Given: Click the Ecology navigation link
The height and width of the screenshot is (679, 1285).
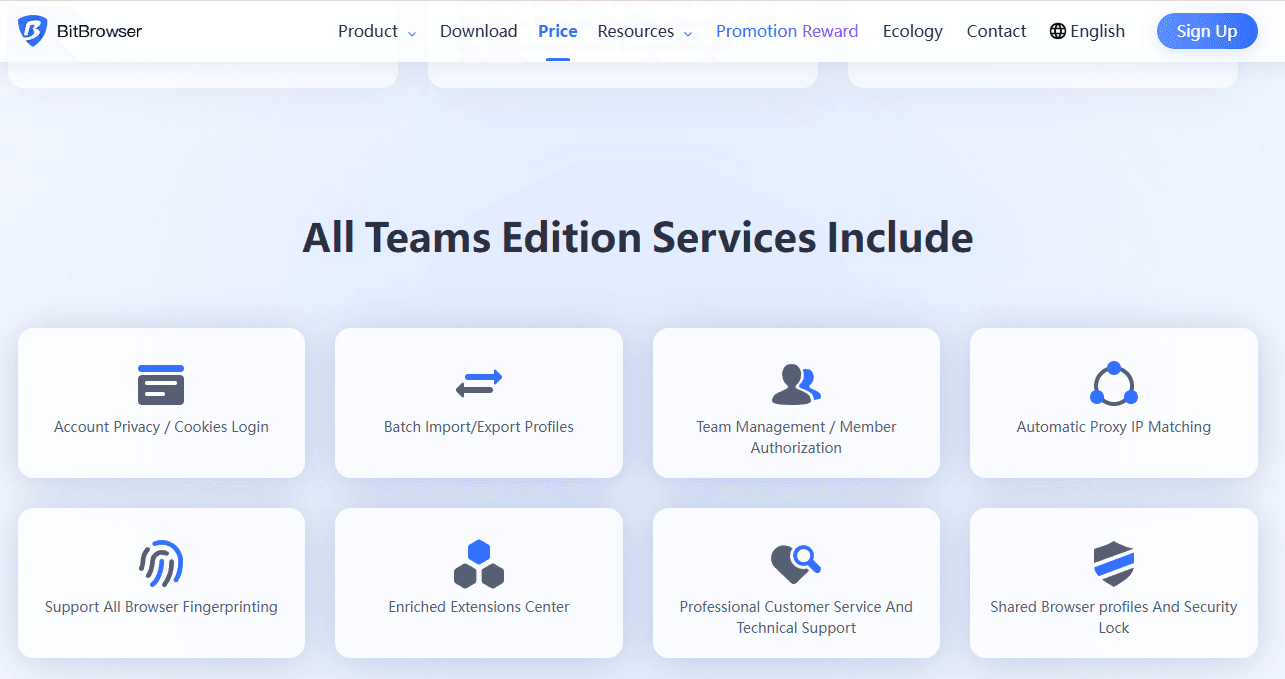Looking at the screenshot, I should pyautogui.click(x=911, y=31).
